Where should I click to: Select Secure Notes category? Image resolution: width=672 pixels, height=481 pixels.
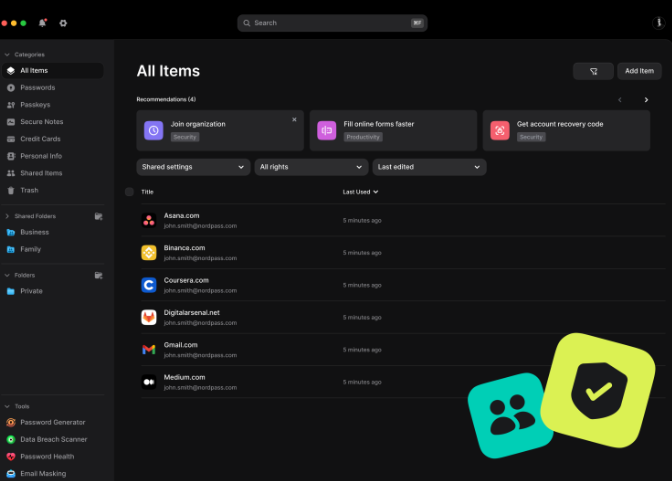(x=41, y=122)
